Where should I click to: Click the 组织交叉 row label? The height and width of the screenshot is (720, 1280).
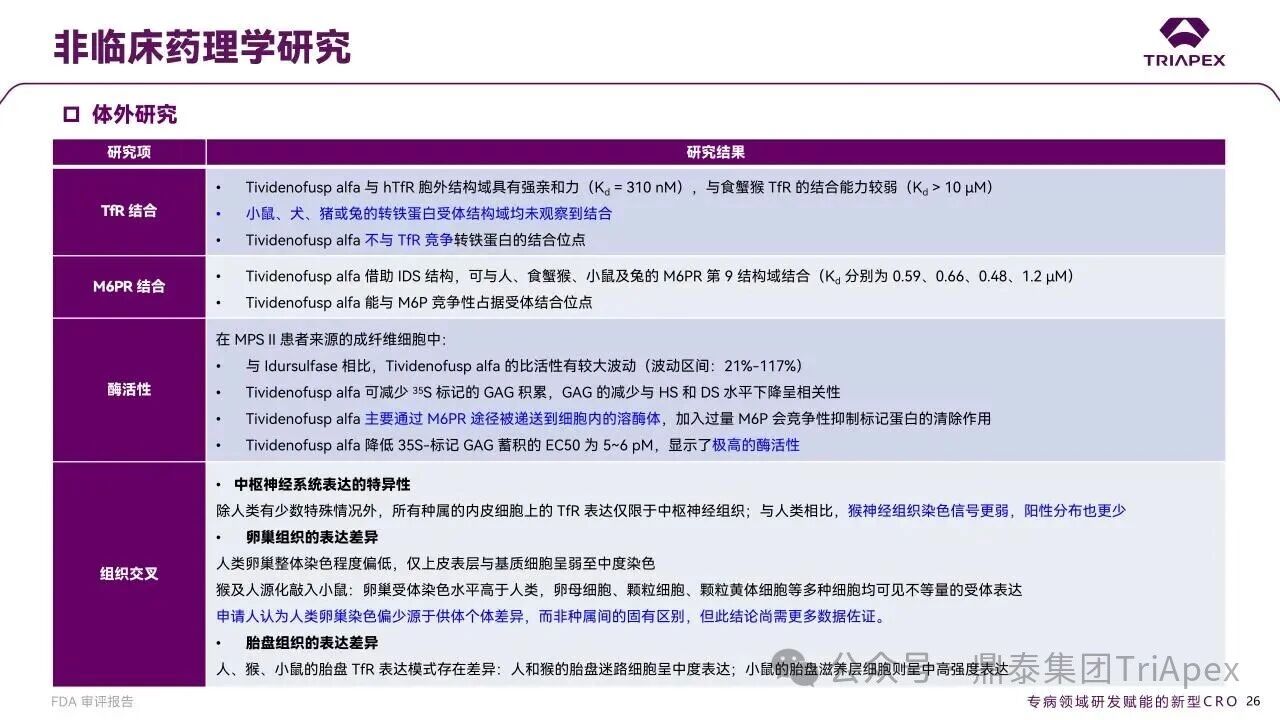click(x=129, y=573)
